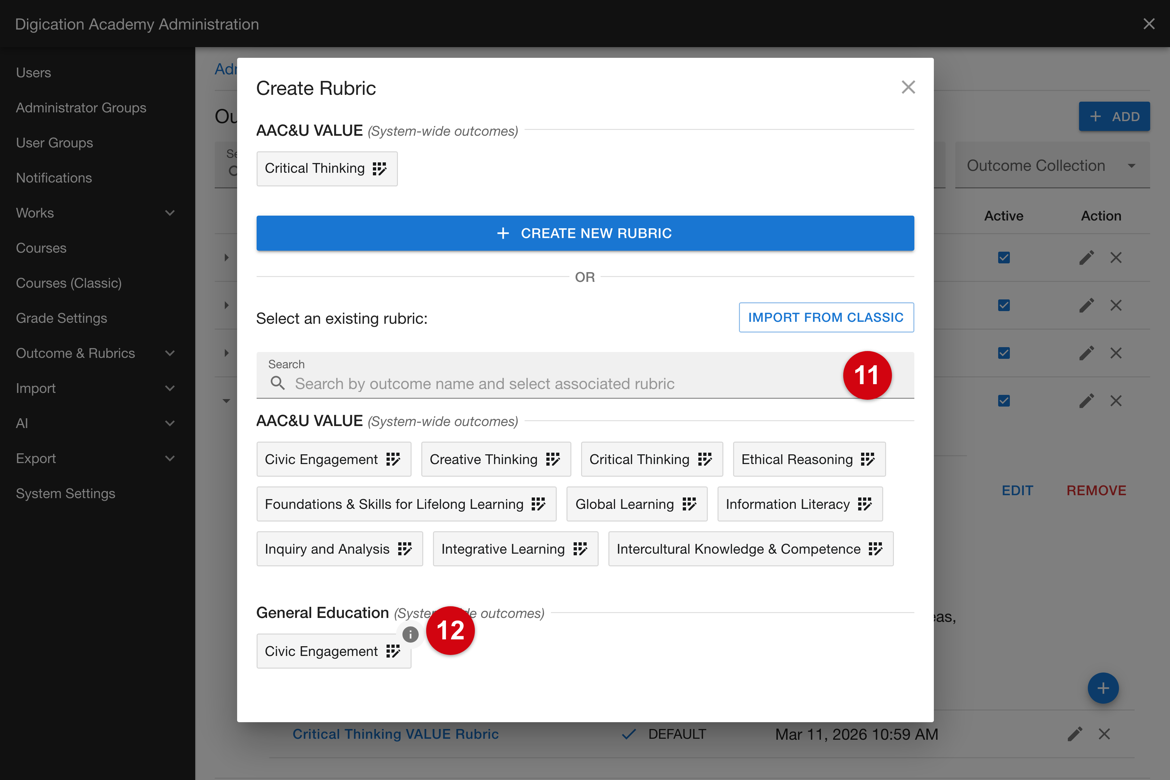Toggle Active checkbox in the first row
This screenshot has height=780, width=1170.
[1004, 258]
